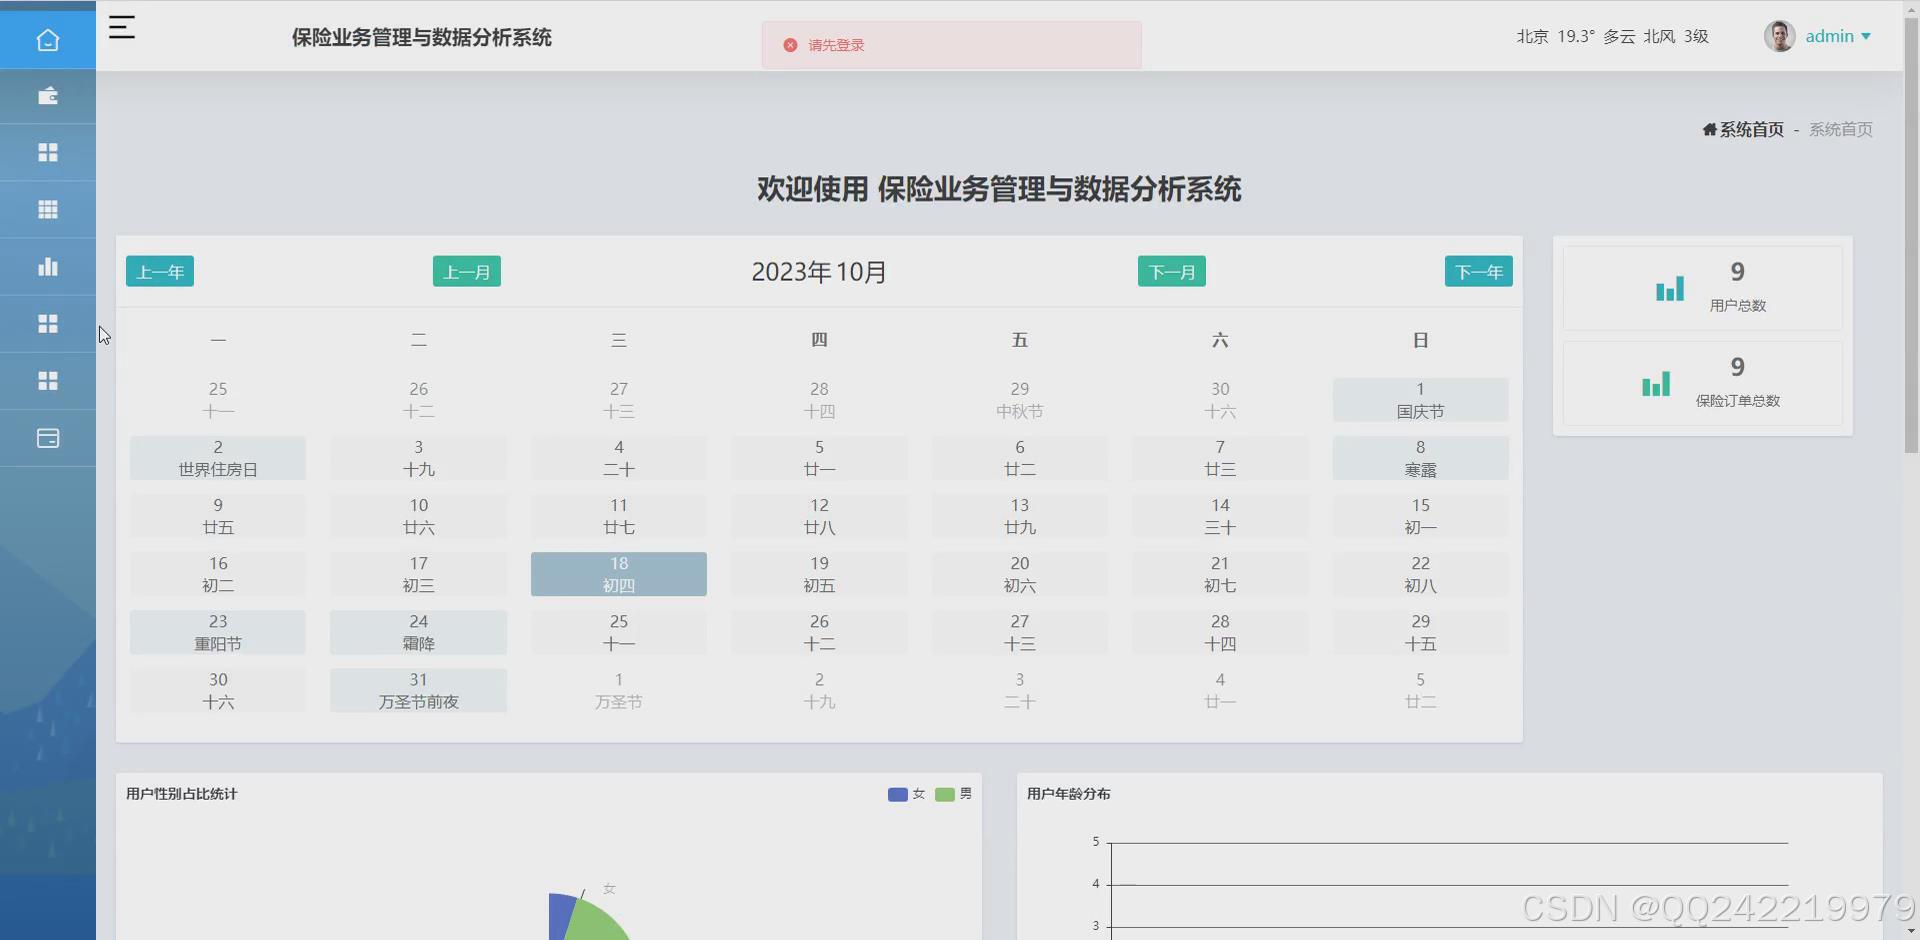The height and width of the screenshot is (940, 1920).
Task: Click the credit card icon in sidebar
Action: coord(47,438)
